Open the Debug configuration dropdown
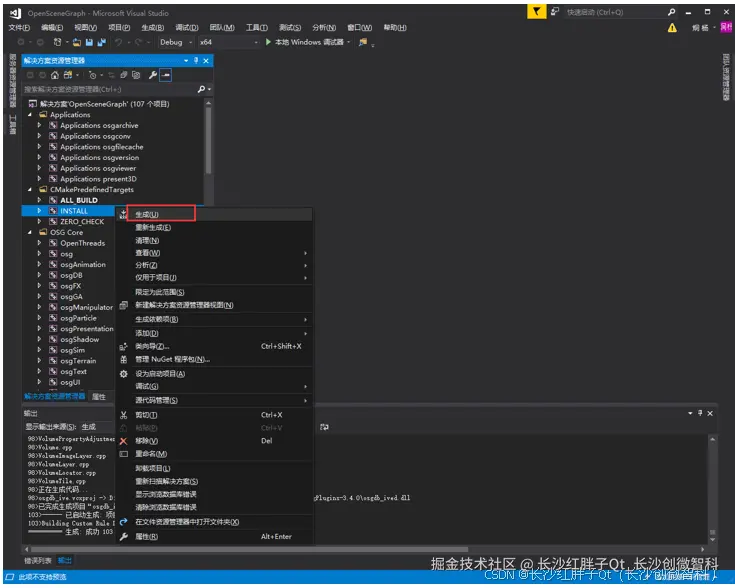The image size is (735, 588). 176,42
